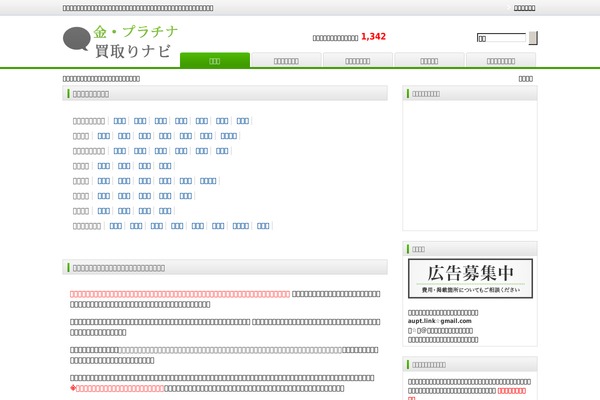Click the gray speech bubble logo icon
Screen dimensions: 600x400
click(77, 38)
